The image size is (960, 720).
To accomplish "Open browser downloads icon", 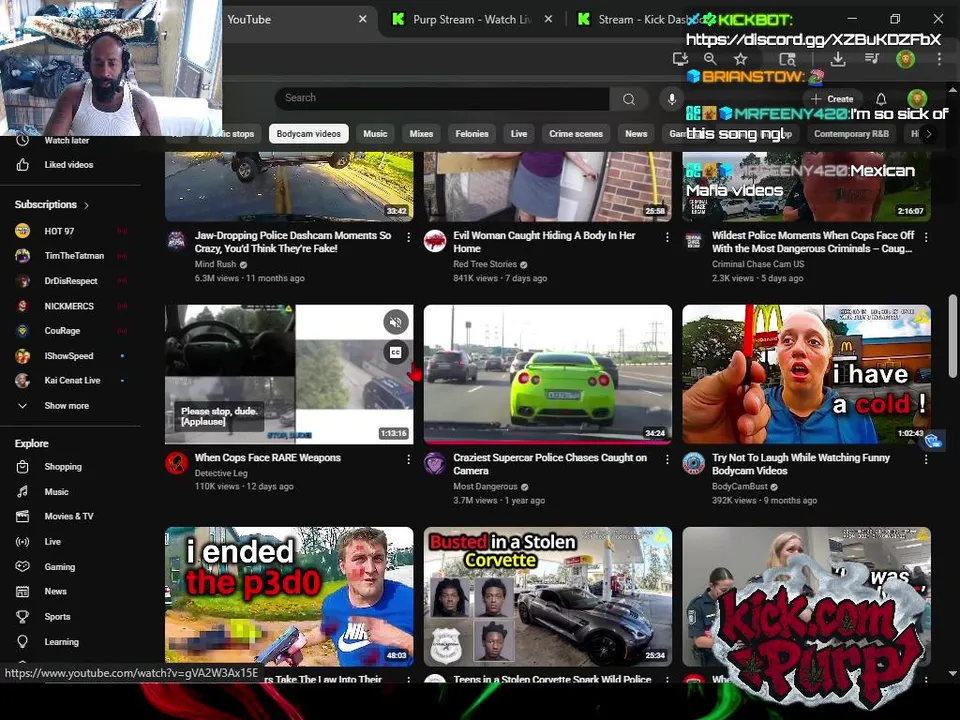I will click(838, 59).
